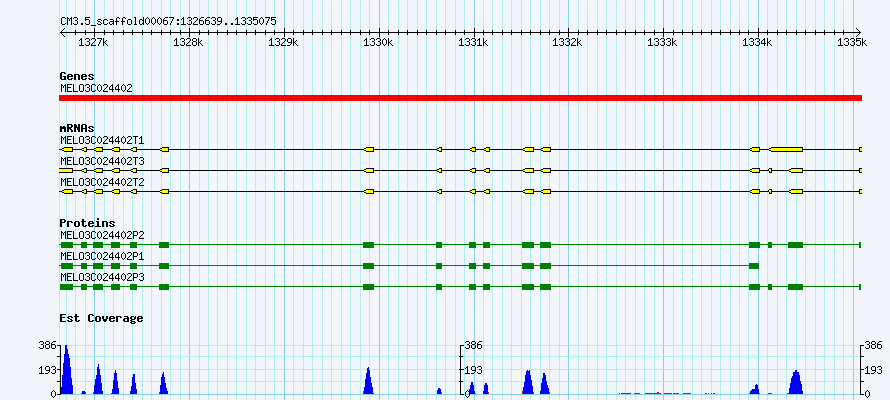
Task: Select the MELO3C024402T2 mRNA track label
Action: [102, 182]
